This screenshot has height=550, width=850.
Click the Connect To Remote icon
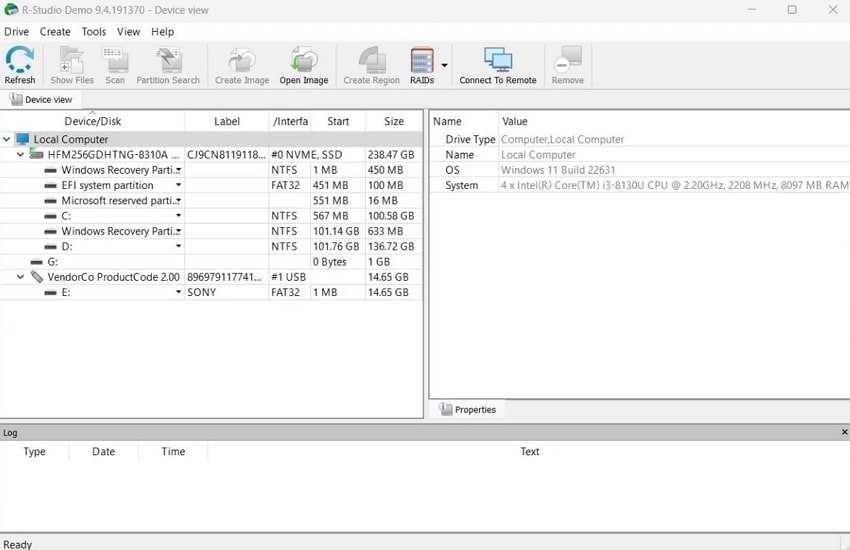pyautogui.click(x=498, y=60)
